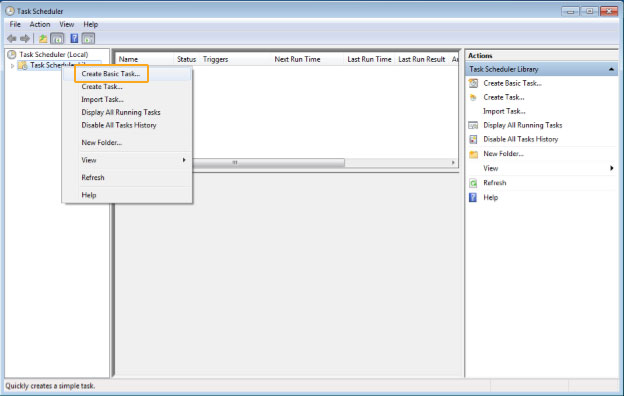Click the Task Scheduler title bar clock icon
This screenshot has height=396, width=625.
point(10,11)
